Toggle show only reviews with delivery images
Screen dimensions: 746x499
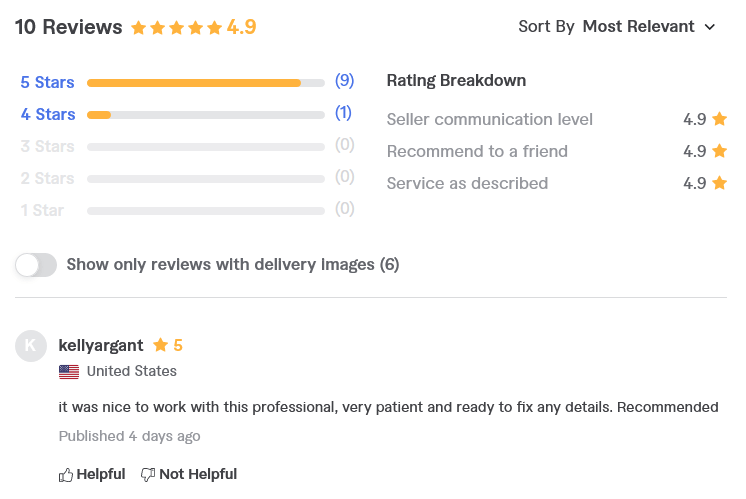click(36, 265)
